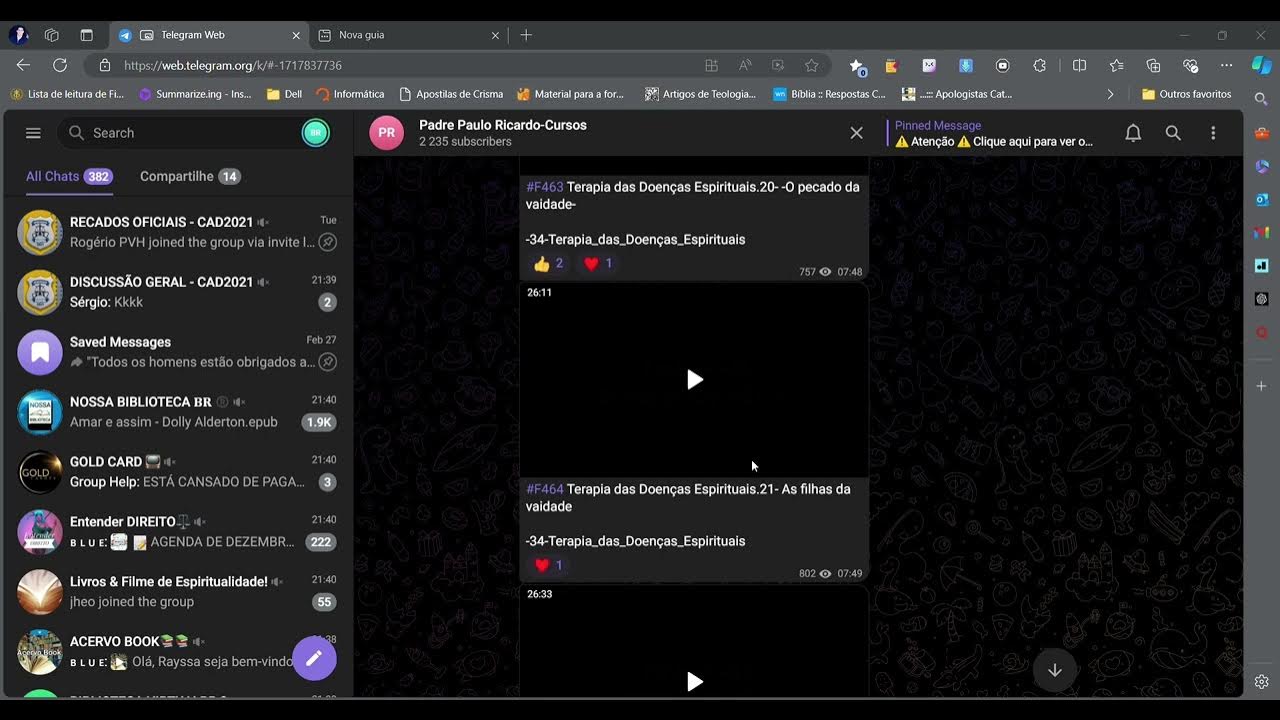The height and width of the screenshot is (720, 1280).
Task: Switch to Compartilhe folder tab
Action: coord(190,176)
